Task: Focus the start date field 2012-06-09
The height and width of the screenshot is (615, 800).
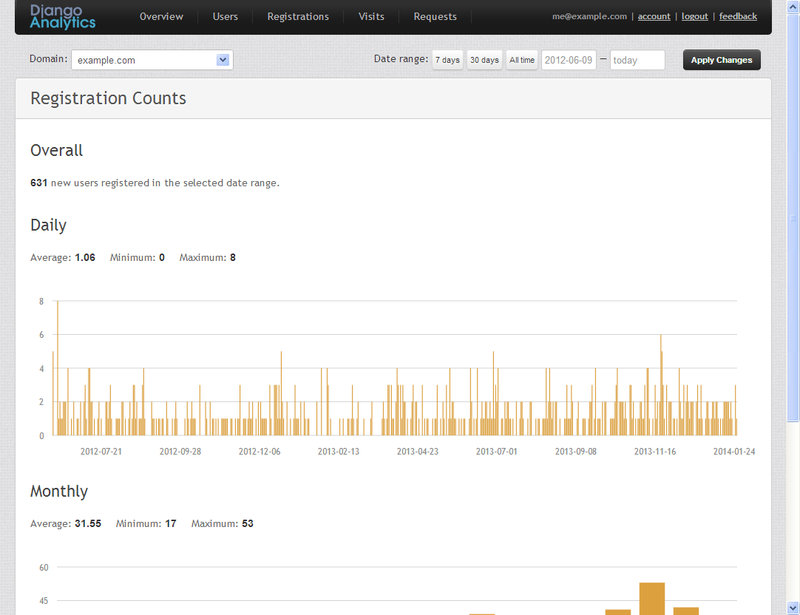Action: 568,60
